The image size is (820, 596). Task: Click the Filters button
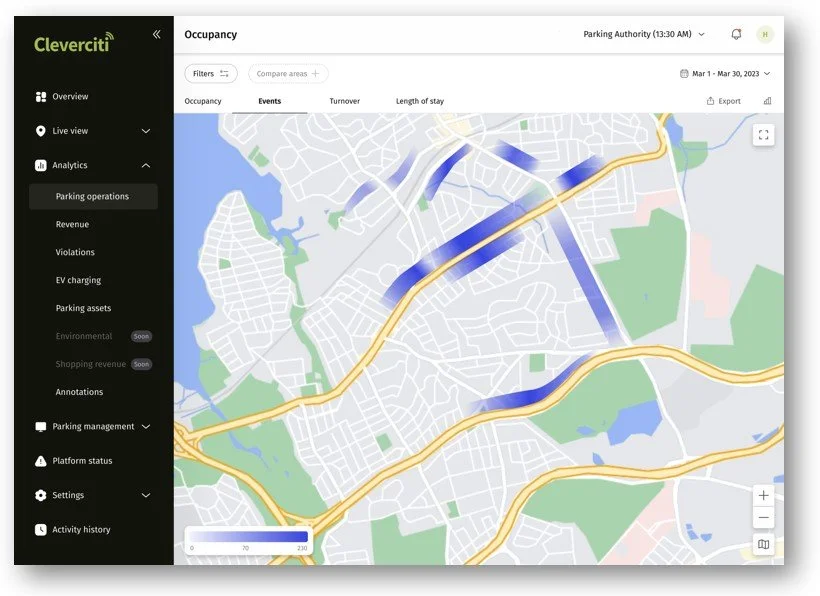click(x=209, y=72)
